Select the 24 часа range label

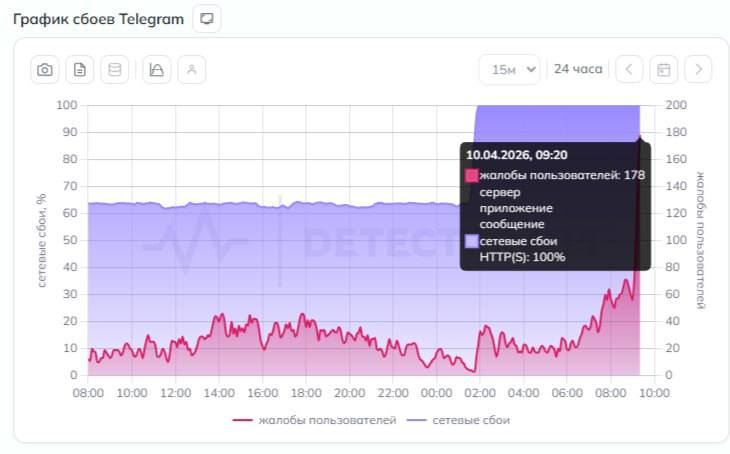(x=578, y=69)
